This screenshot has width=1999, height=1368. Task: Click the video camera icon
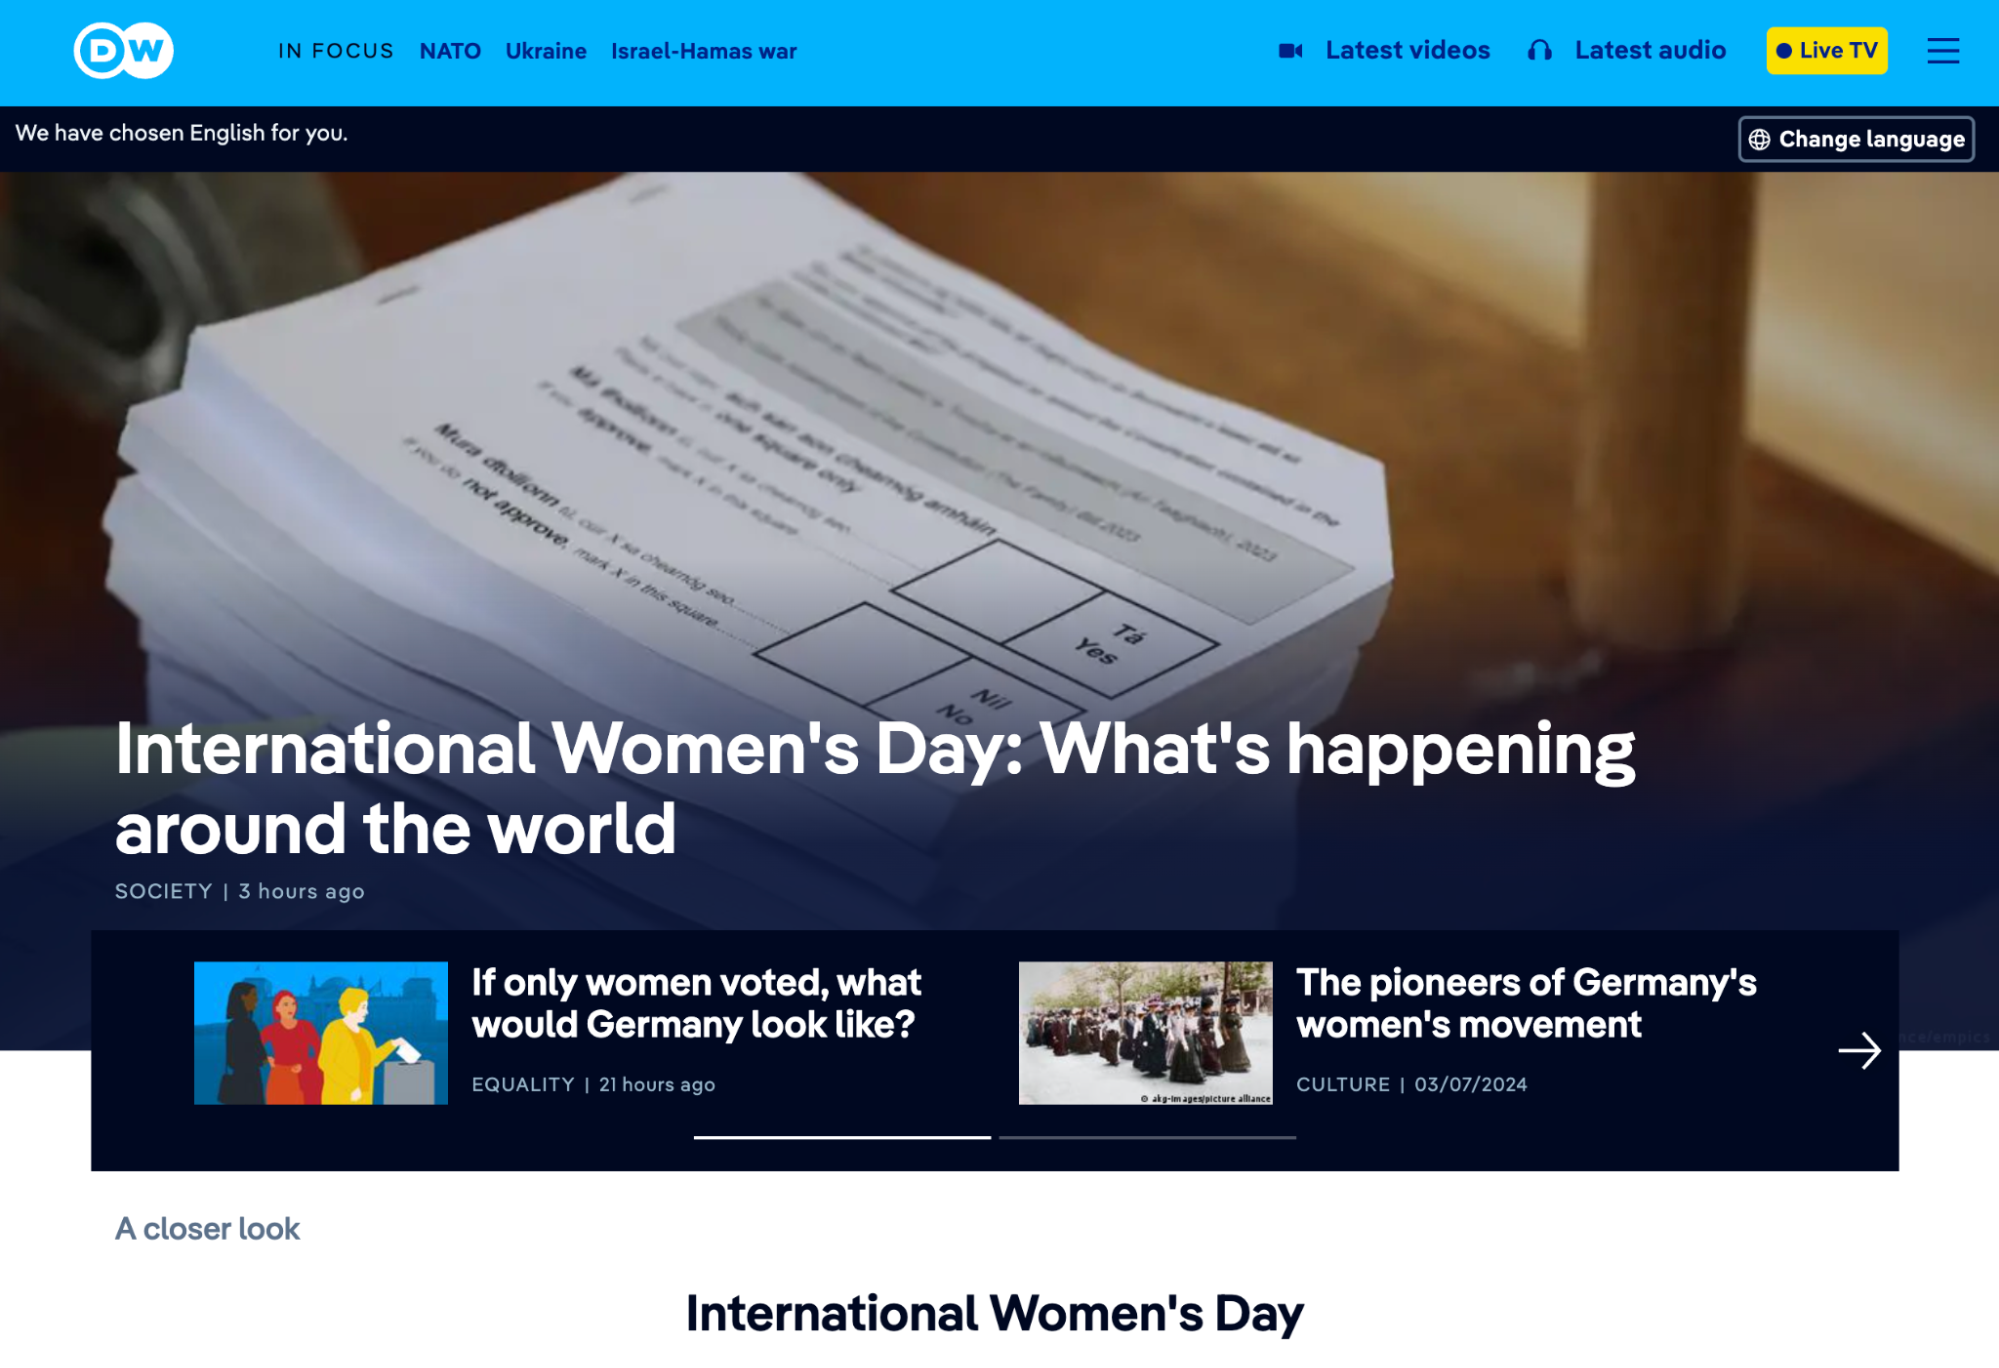pyautogui.click(x=1290, y=51)
